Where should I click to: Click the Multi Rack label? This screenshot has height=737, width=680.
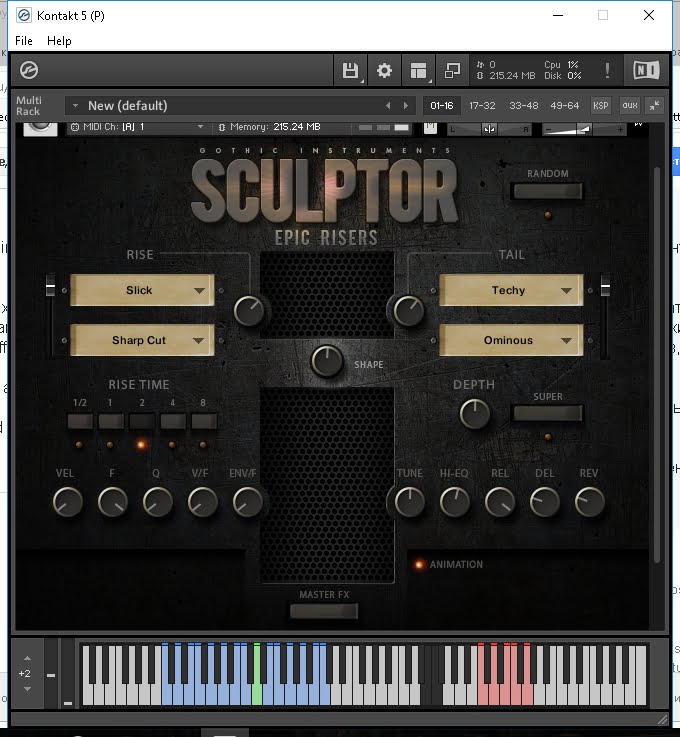click(29, 106)
